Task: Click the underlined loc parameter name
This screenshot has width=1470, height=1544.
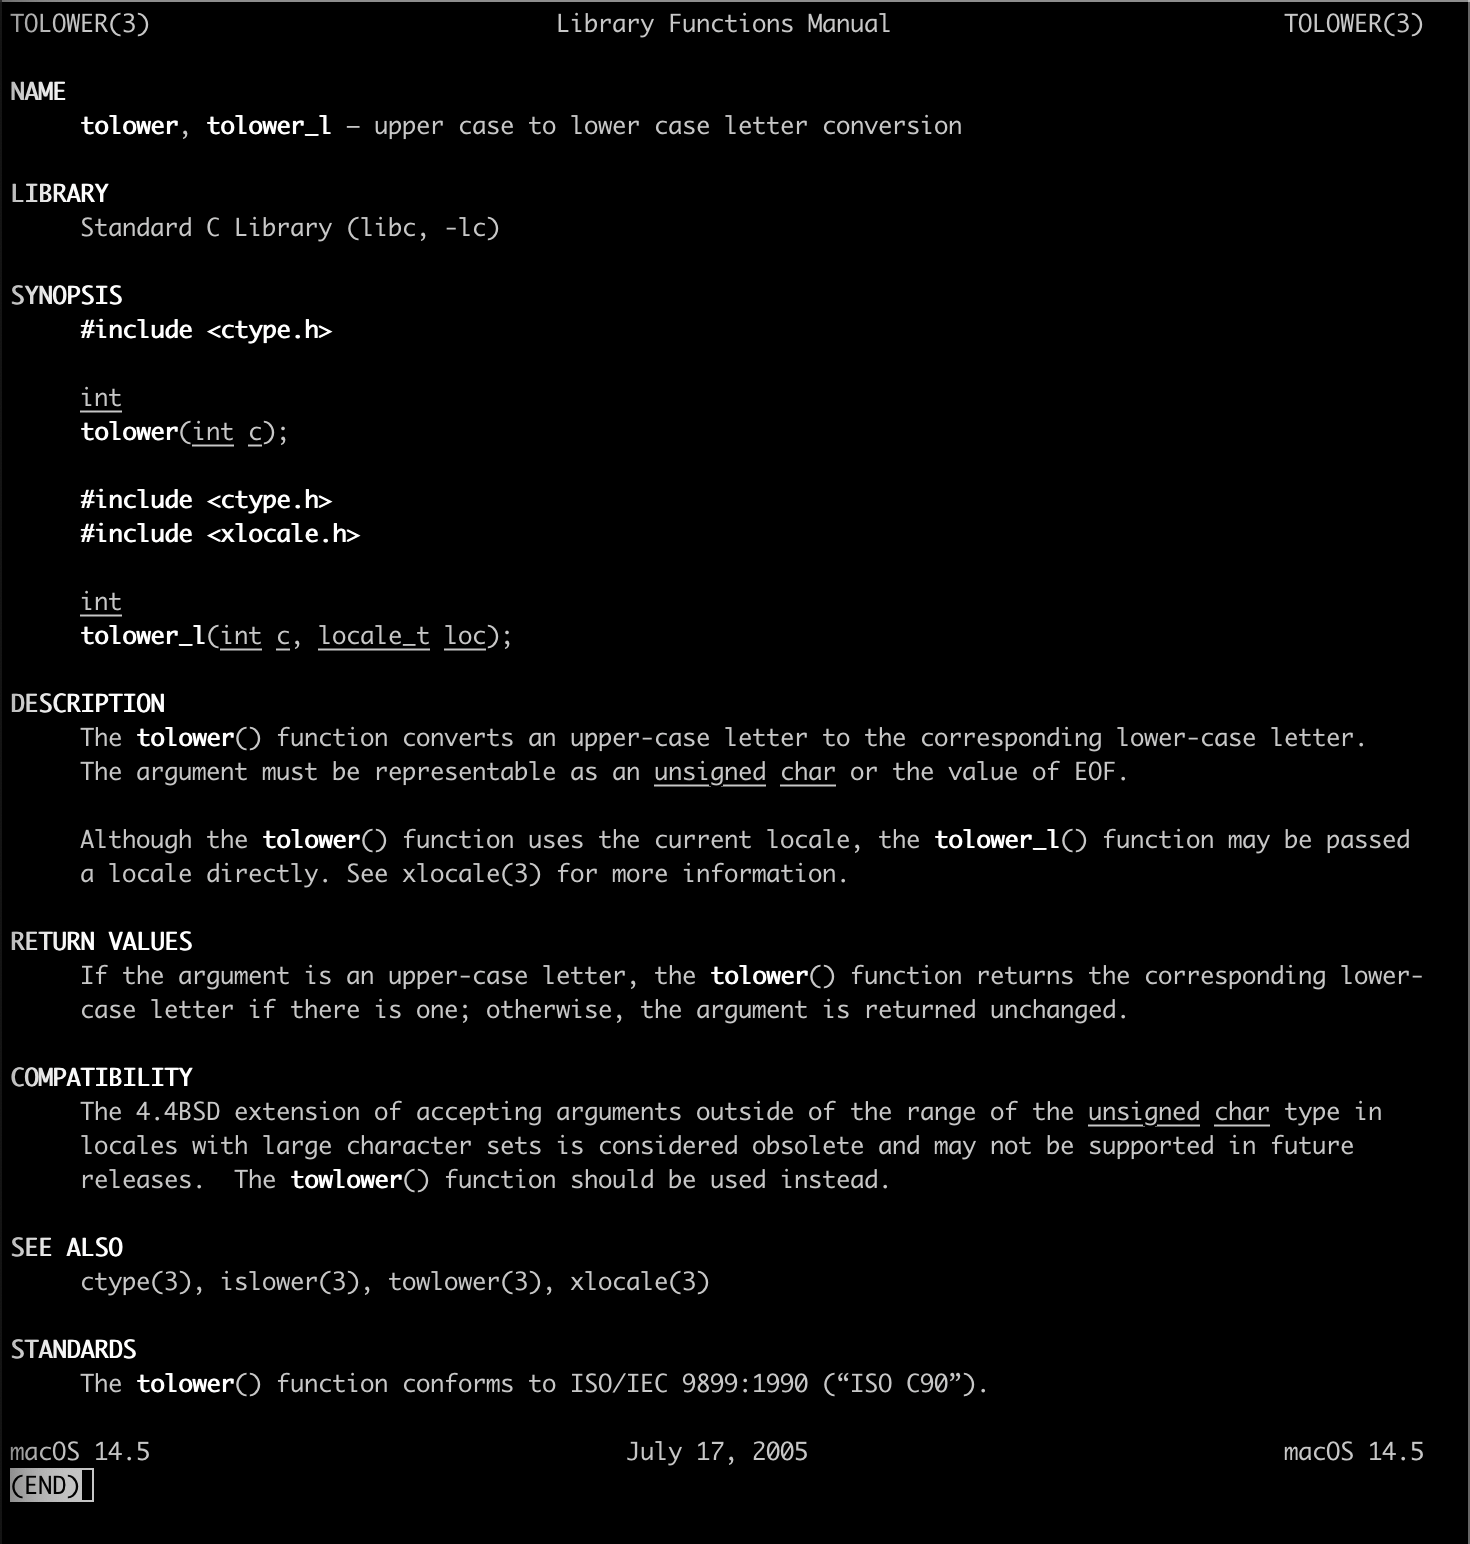Action: pos(465,636)
